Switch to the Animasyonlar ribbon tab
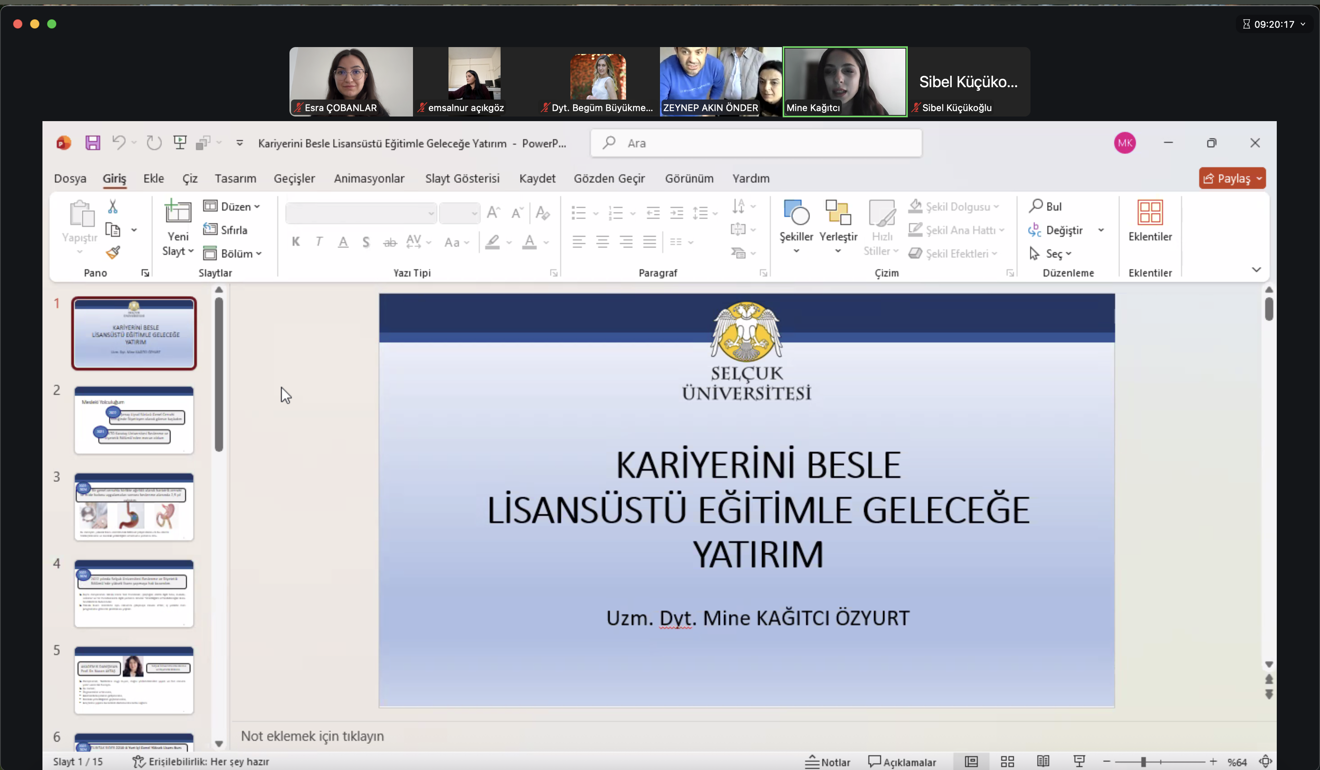The image size is (1320, 770). pyautogui.click(x=368, y=178)
